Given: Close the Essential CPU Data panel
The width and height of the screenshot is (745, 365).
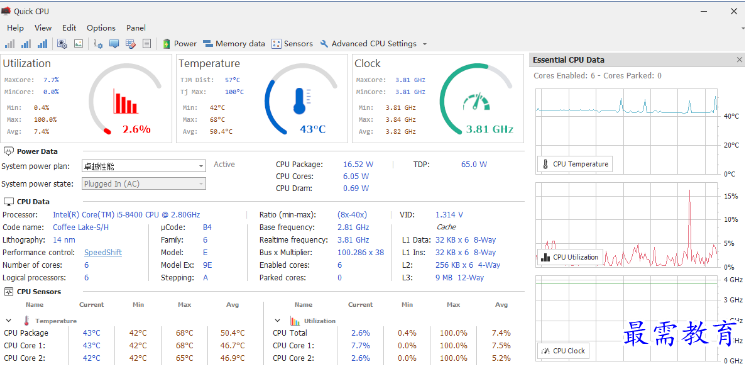Looking at the screenshot, I should 739,60.
